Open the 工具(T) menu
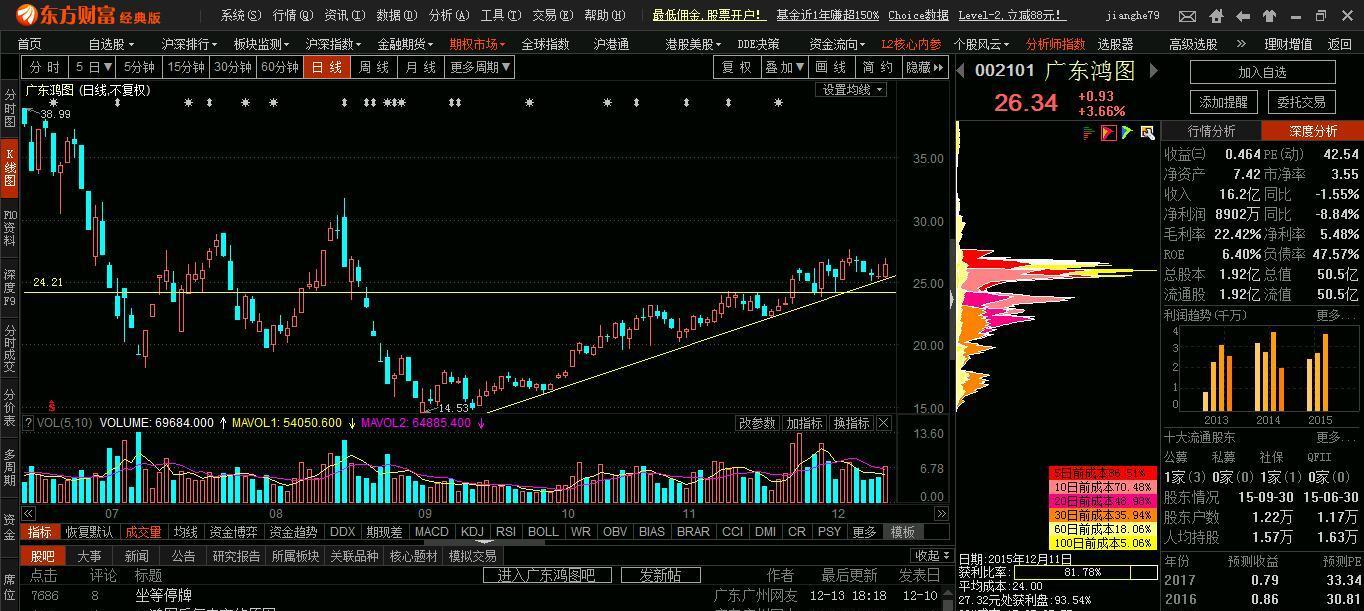 pyautogui.click(x=501, y=16)
